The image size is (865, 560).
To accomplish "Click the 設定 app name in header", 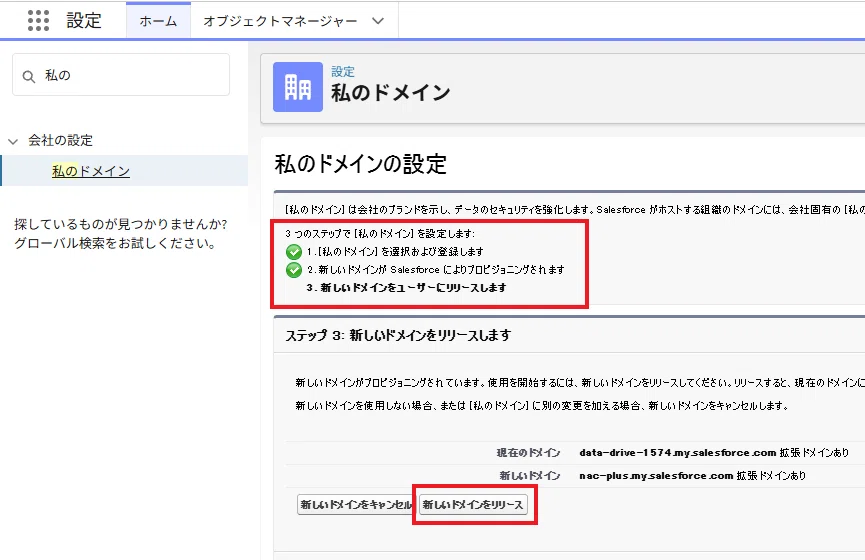I will [x=84, y=21].
